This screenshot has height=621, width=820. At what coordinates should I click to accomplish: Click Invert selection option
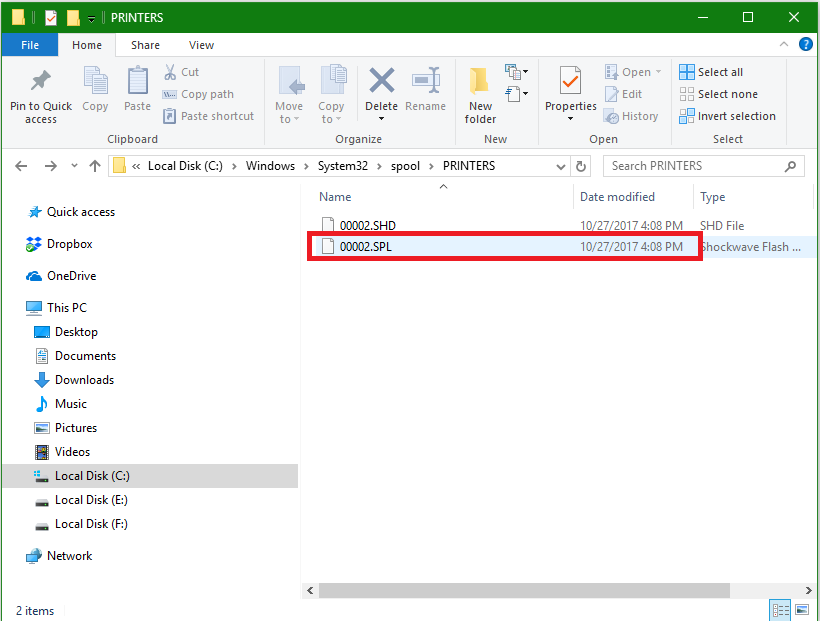[x=727, y=116]
